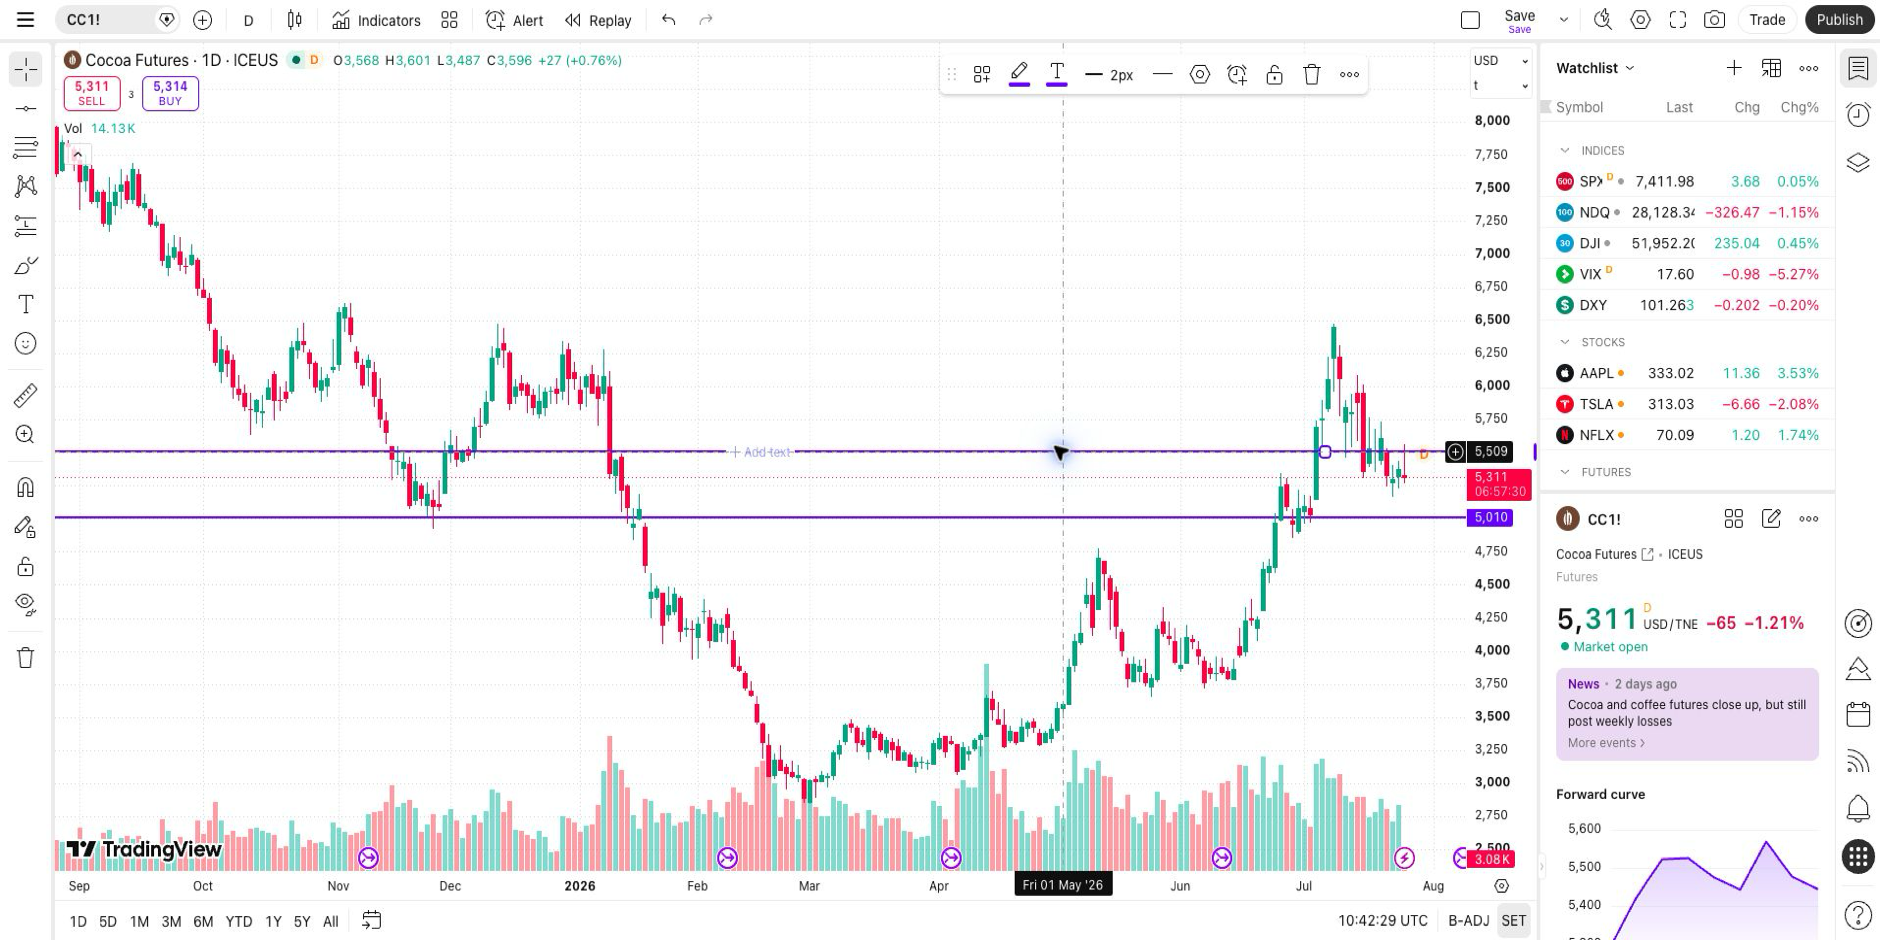Open the ruler measure tool
The height and width of the screenshot is (940, 1880).
26,395
